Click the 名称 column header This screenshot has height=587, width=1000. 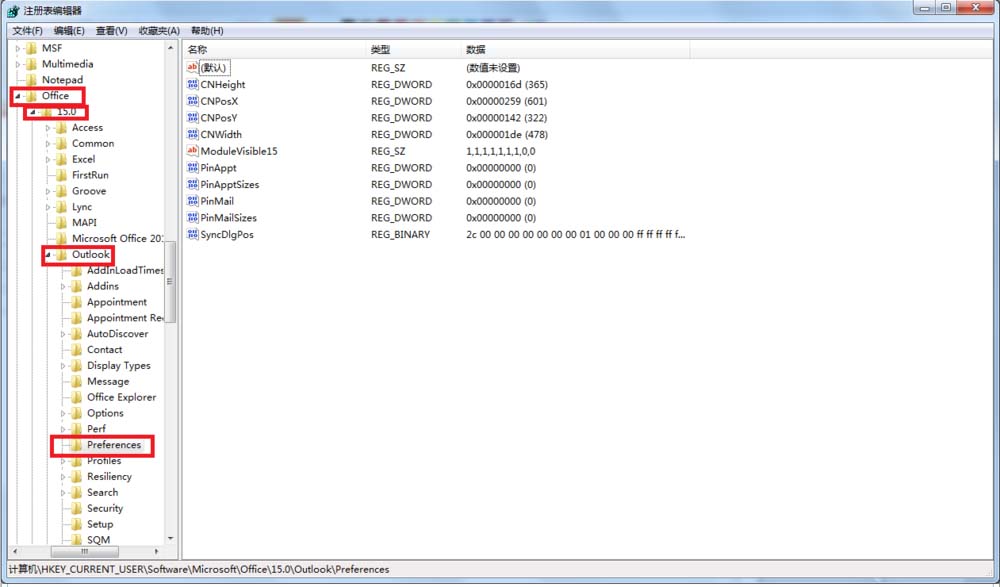coord(198,49)
